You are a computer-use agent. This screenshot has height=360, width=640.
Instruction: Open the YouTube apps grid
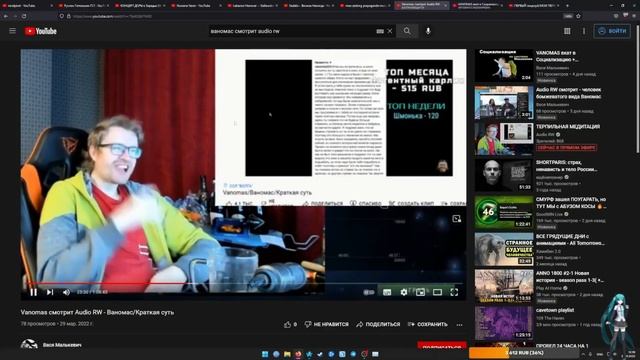(x=567, y=31)
